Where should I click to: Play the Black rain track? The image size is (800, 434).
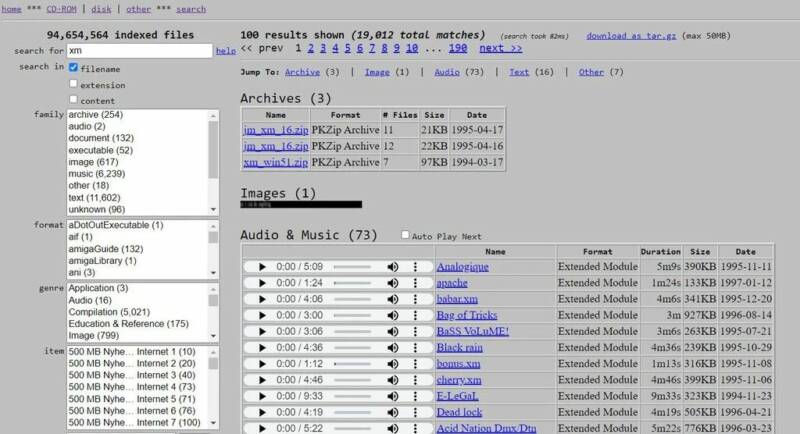(262, 348)
